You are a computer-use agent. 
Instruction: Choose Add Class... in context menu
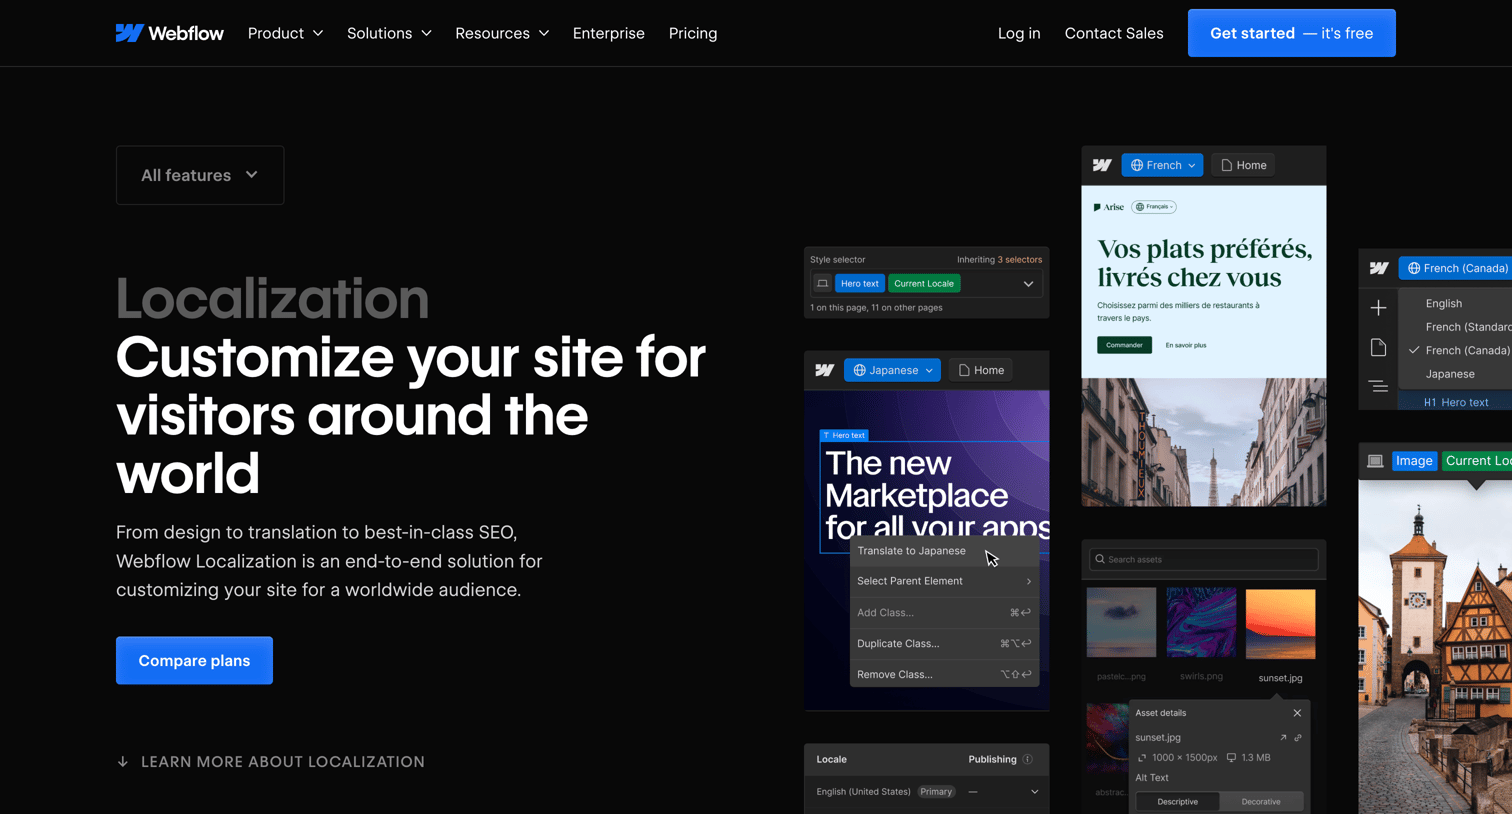[x=944, y=612]
